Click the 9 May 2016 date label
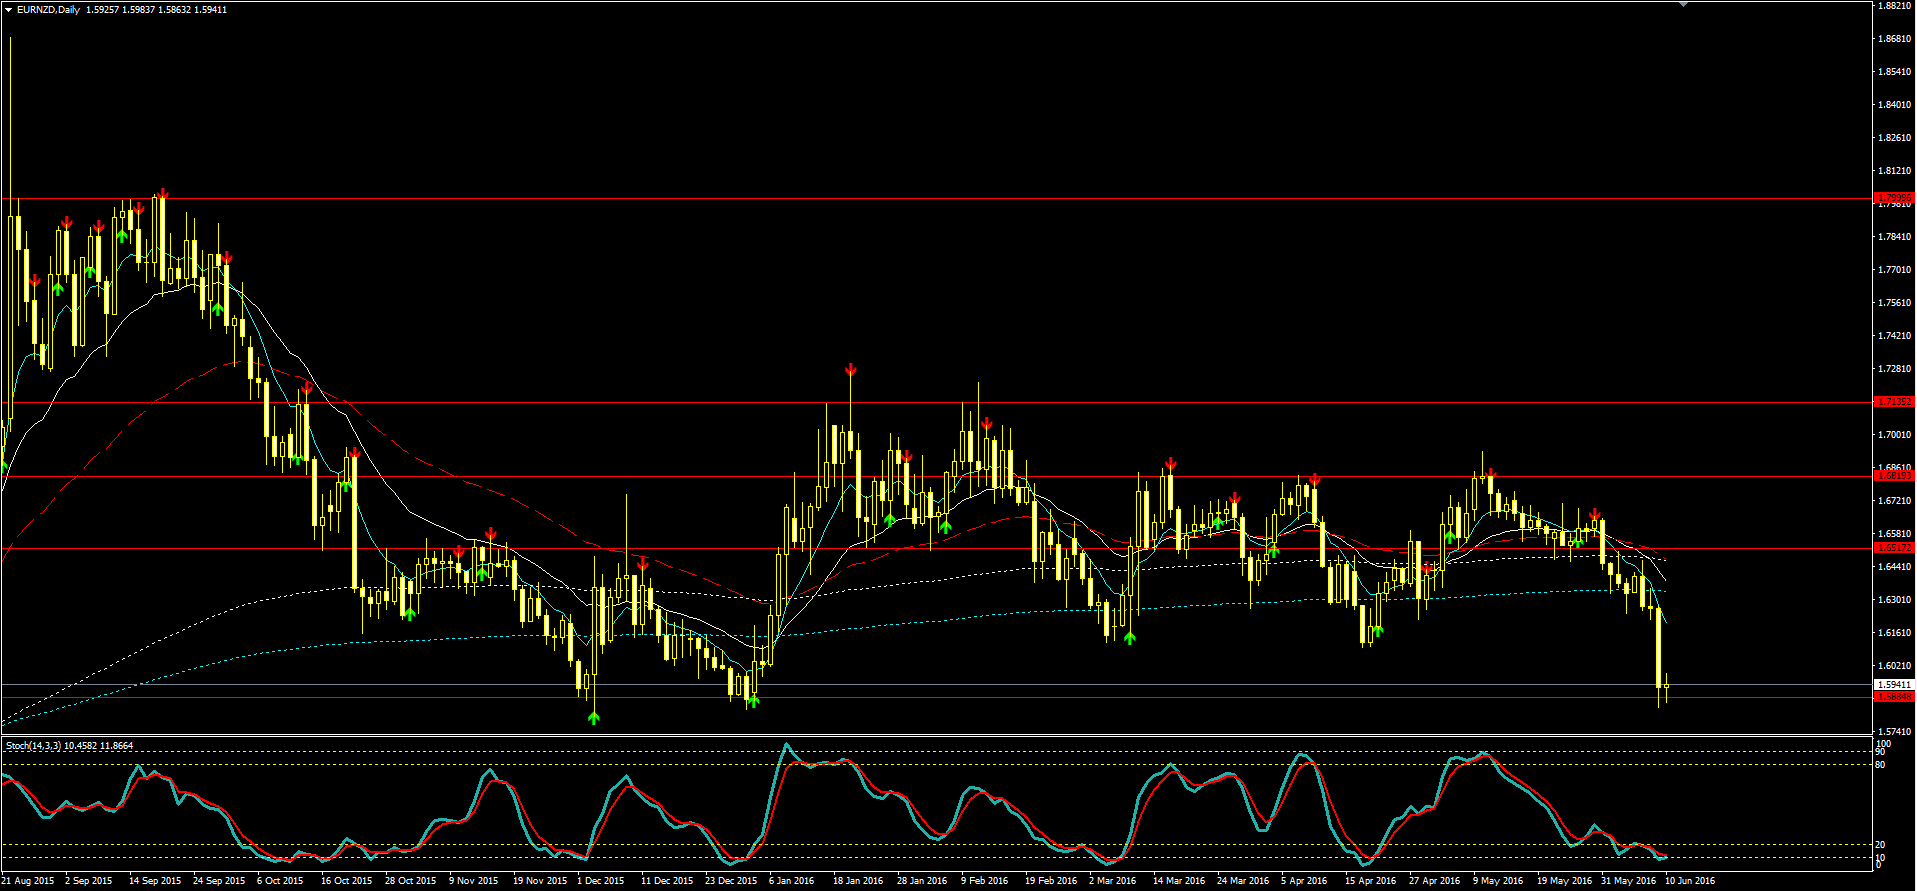This screenshot has width=1917, height=891. (x=1498, y=881)
